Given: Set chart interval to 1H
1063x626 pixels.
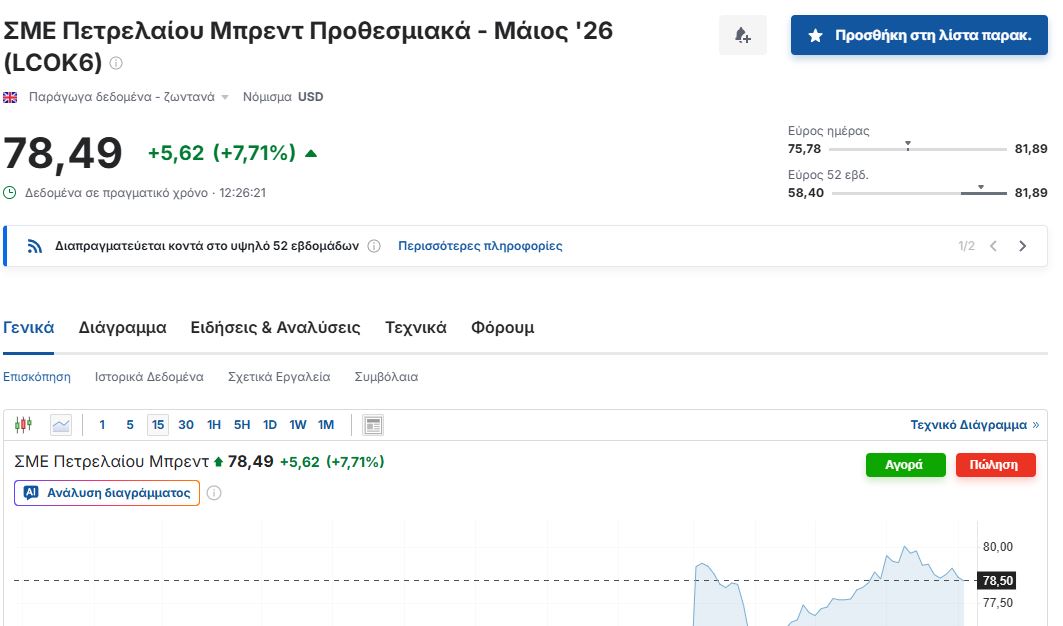Looking at the screenshot, I should click(214, 425).
